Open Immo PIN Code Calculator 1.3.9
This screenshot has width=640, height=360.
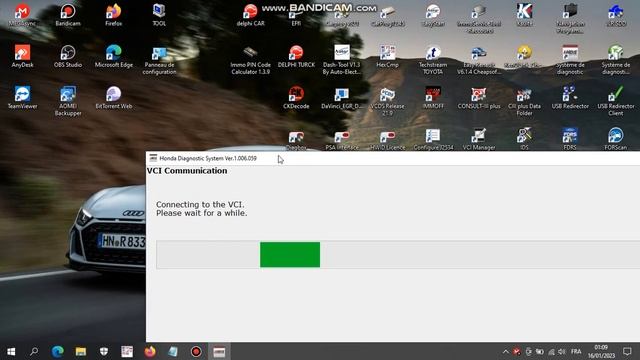point(251,60)
